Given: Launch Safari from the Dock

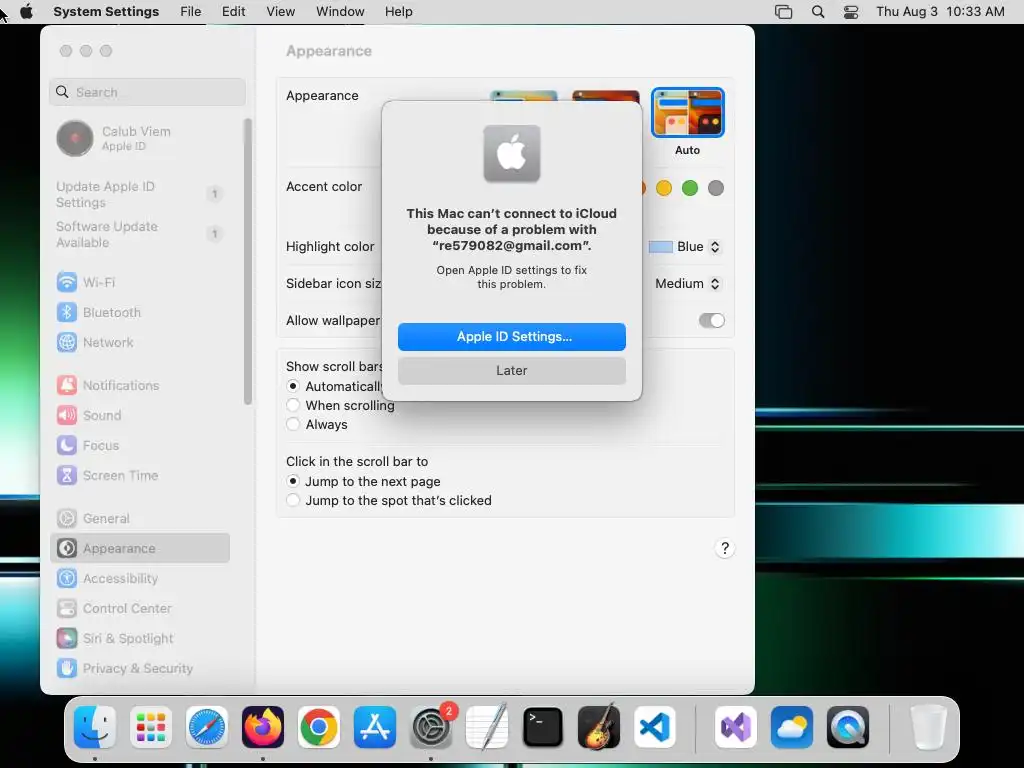Looking at the screenshot, I should click(x=207, y=727).
